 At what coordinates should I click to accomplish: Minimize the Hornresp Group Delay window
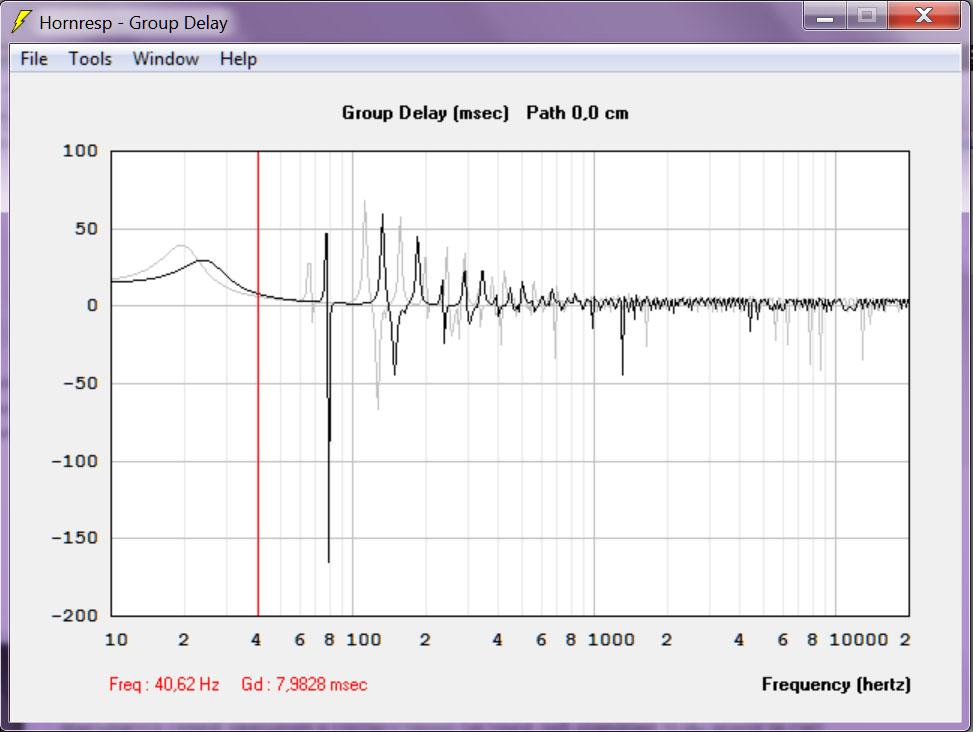pos(824,16)
